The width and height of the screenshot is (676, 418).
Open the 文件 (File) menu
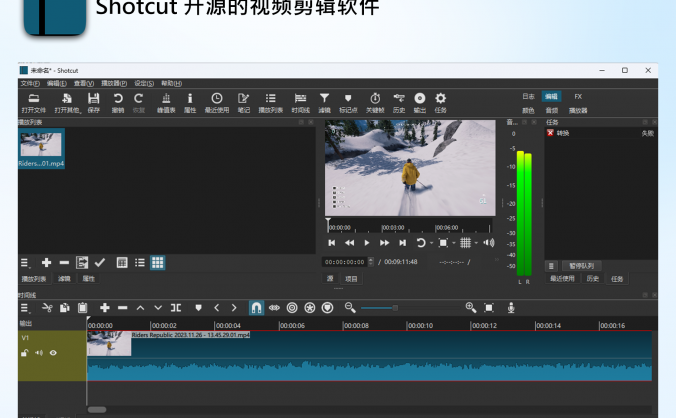[x=30, y=83]
